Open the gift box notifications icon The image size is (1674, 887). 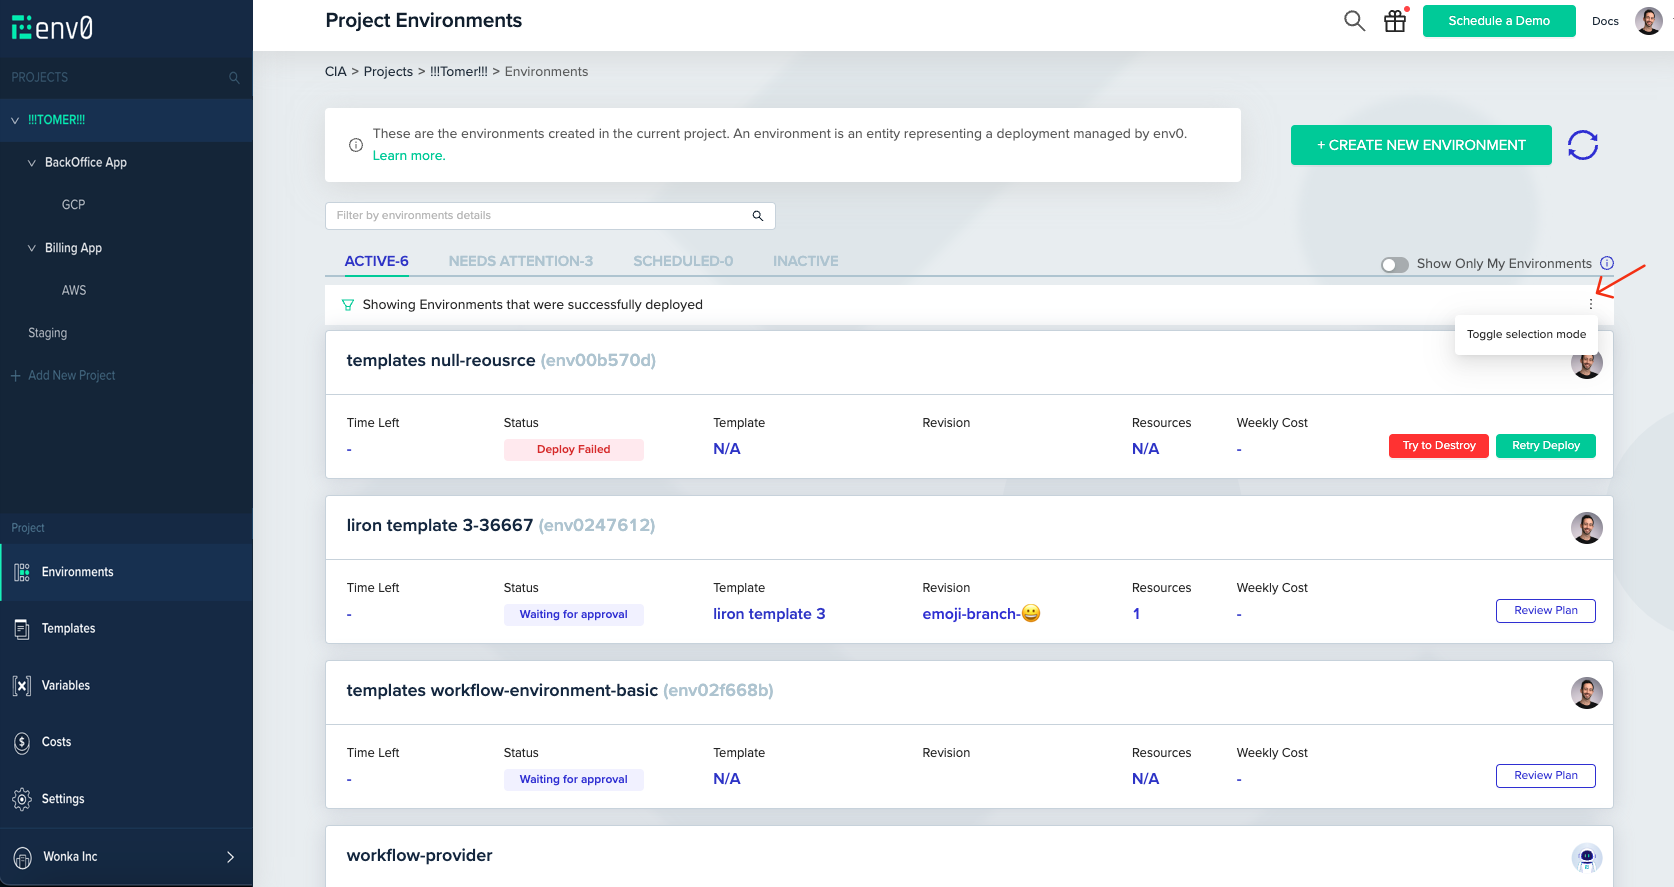pyautogui.click(x=1395, y=21)
